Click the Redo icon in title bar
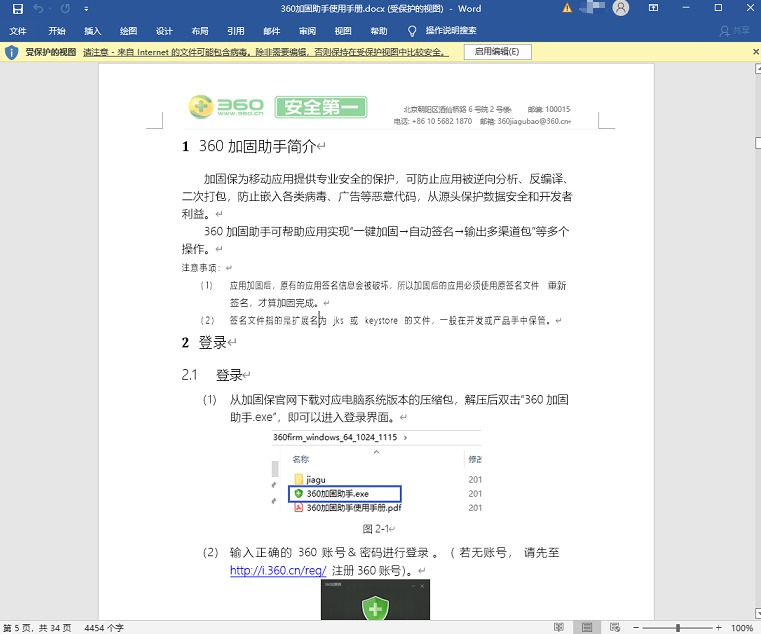761x634 pixels. point(65,9)
